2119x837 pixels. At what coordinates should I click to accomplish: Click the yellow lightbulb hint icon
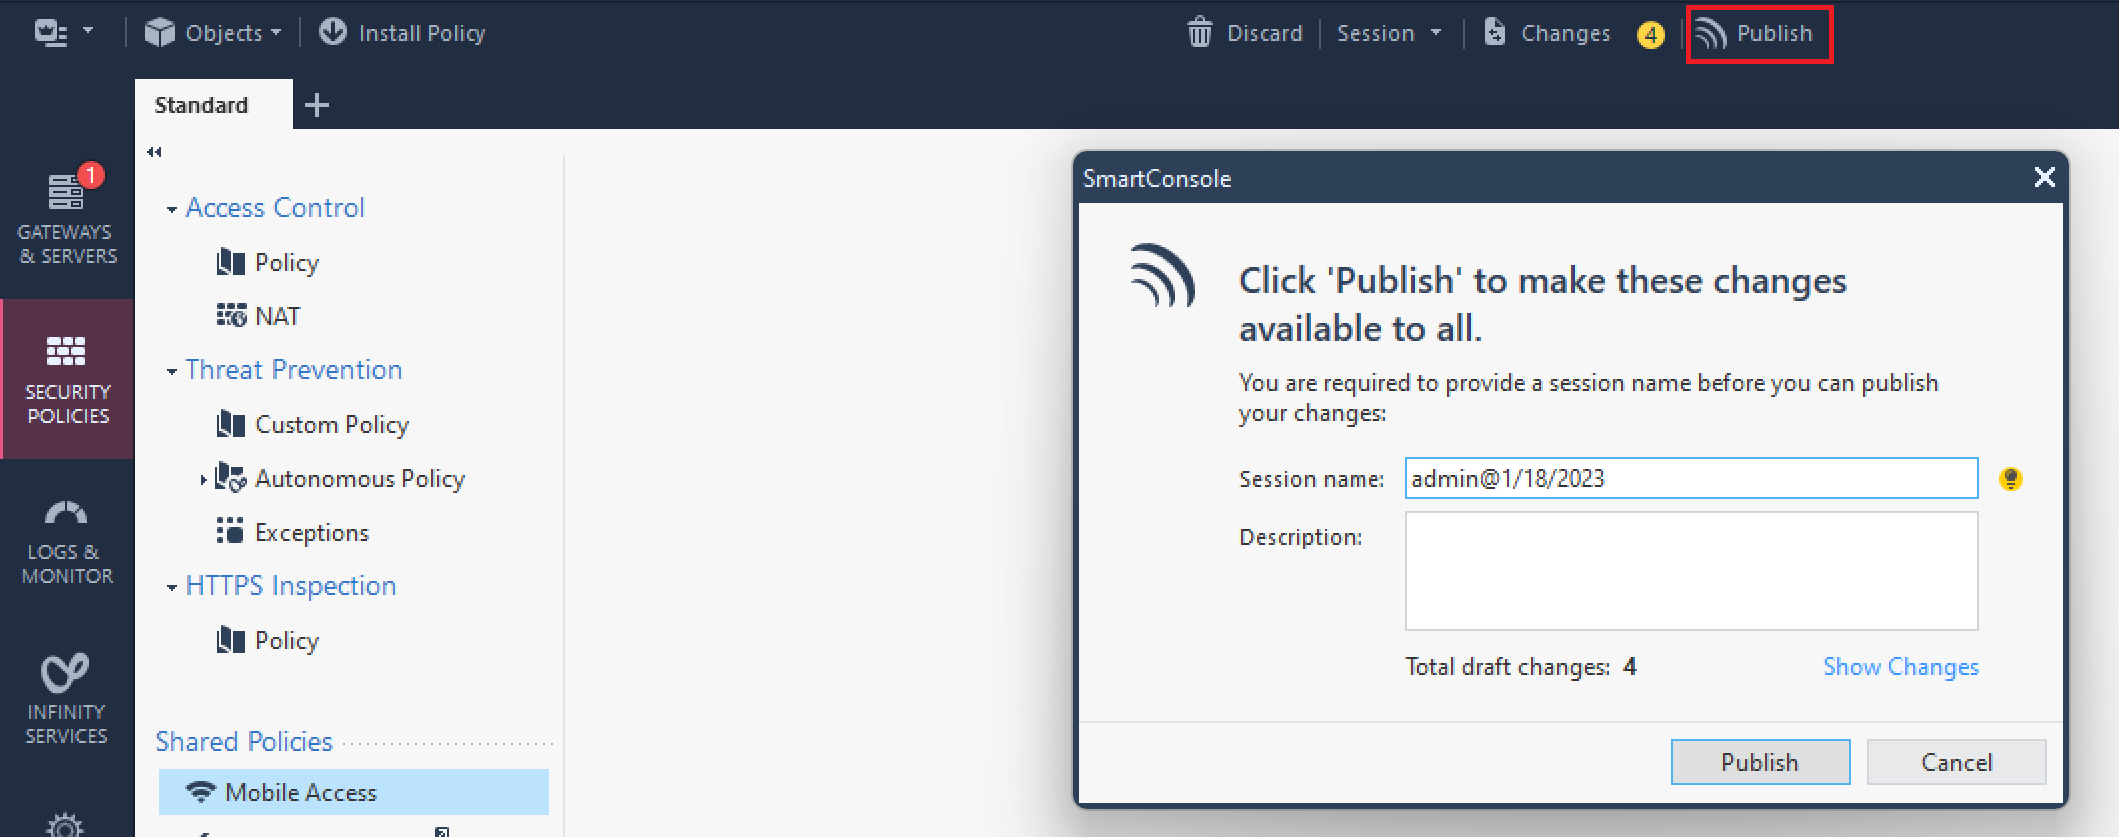[2010, 479]
